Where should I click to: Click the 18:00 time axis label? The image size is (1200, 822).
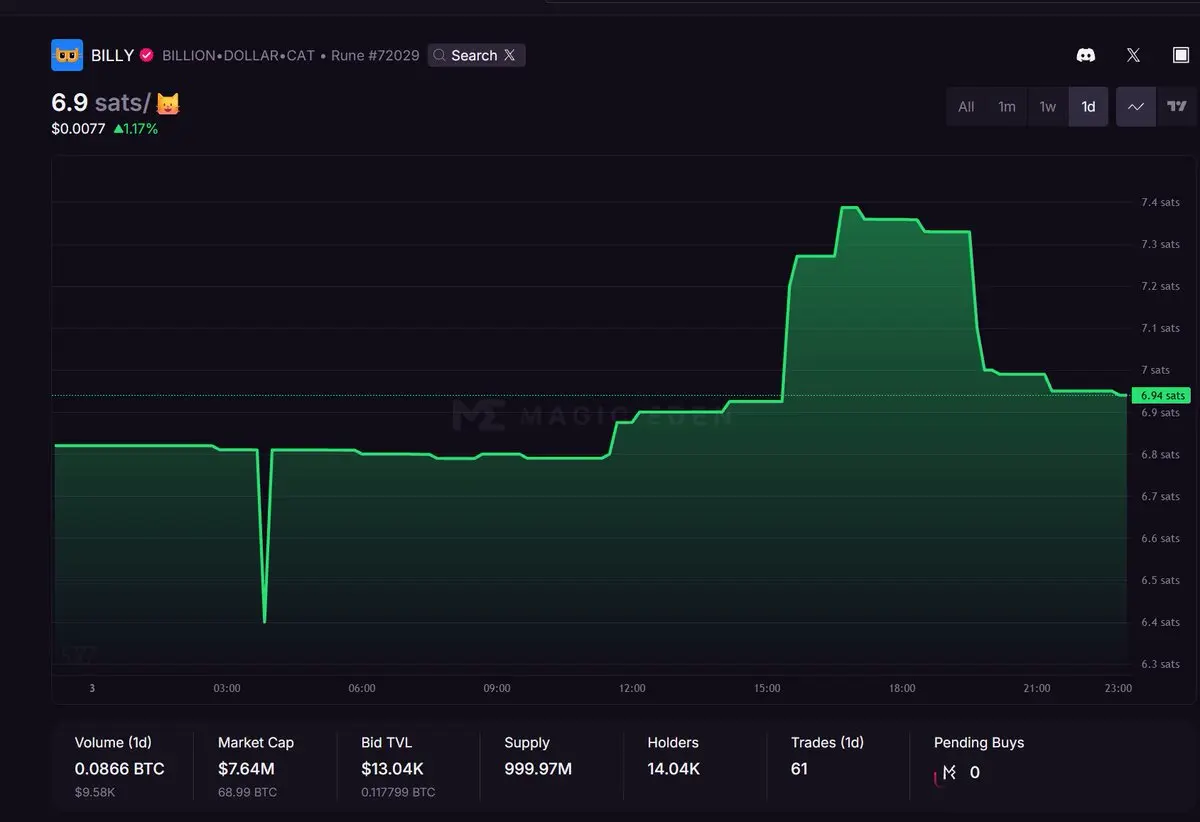point(902,688)
